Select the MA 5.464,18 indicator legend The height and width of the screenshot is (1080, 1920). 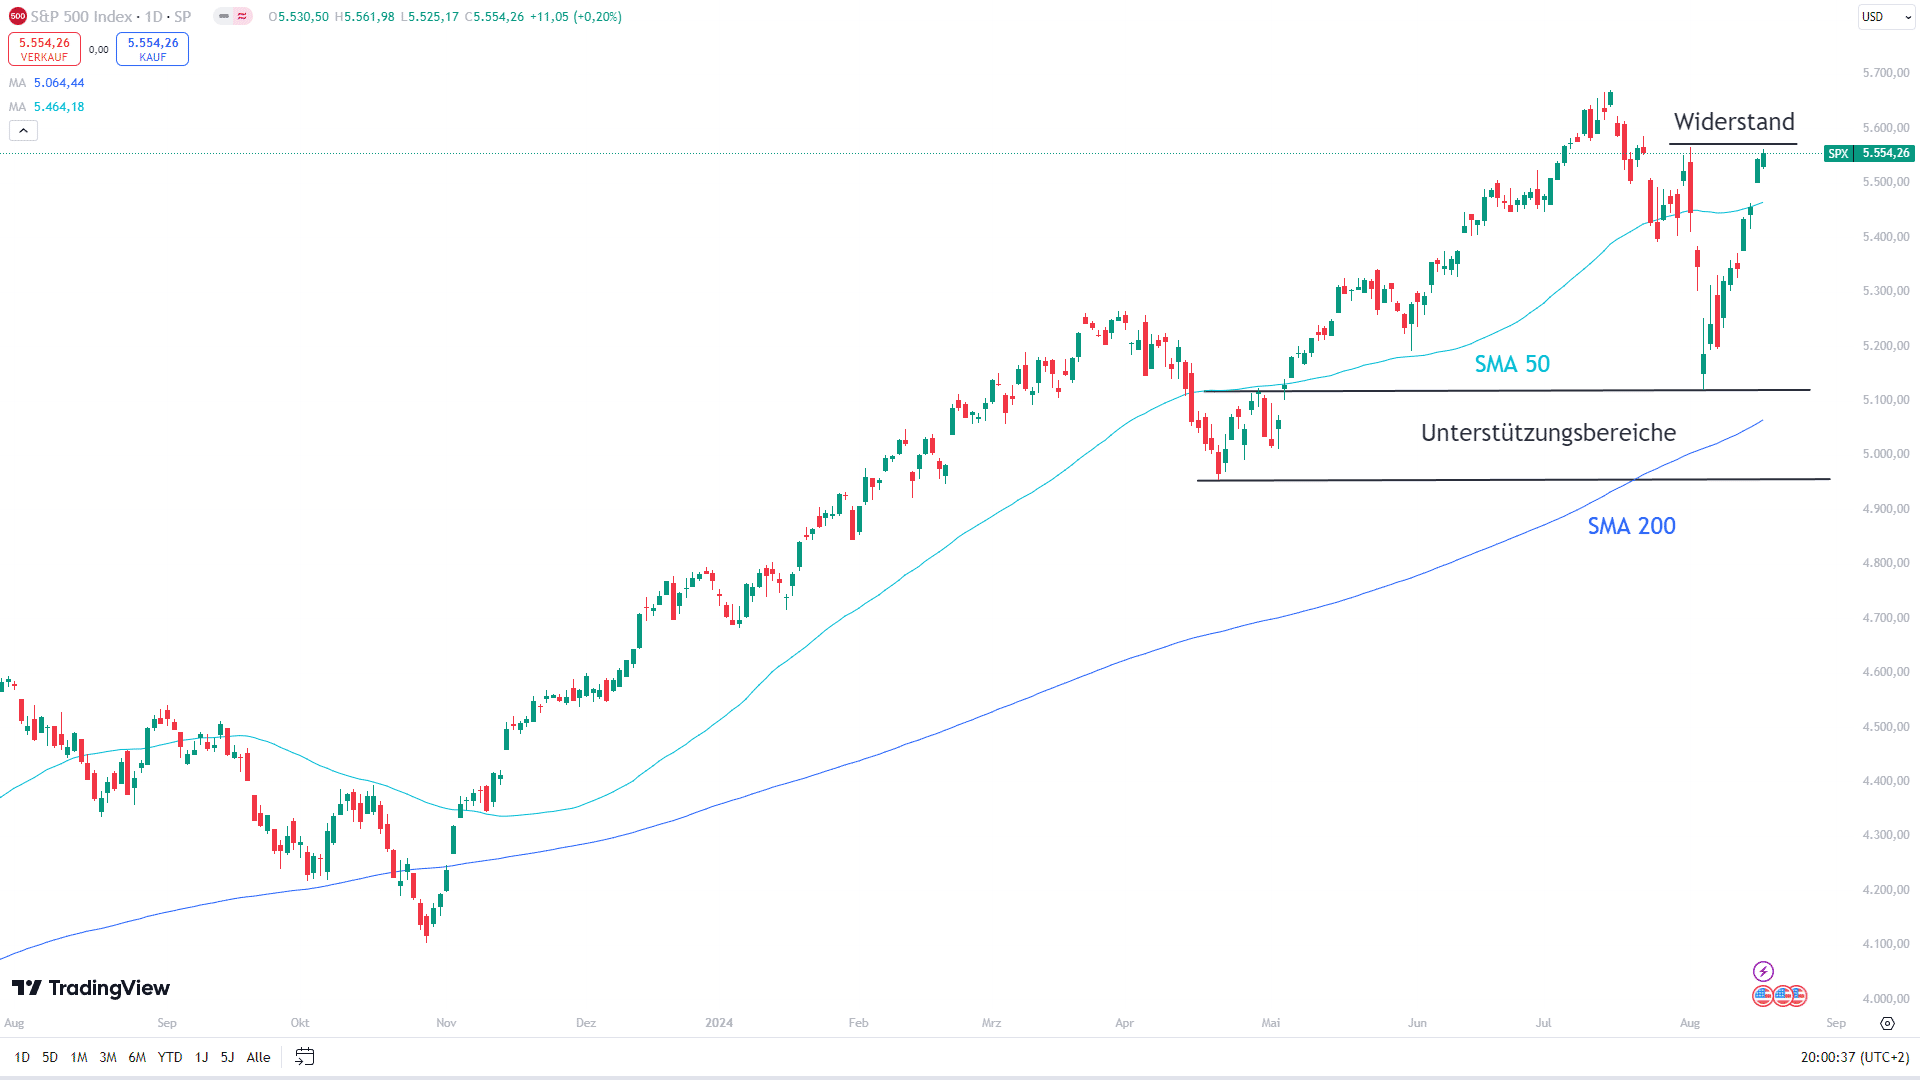pos(47,107)
